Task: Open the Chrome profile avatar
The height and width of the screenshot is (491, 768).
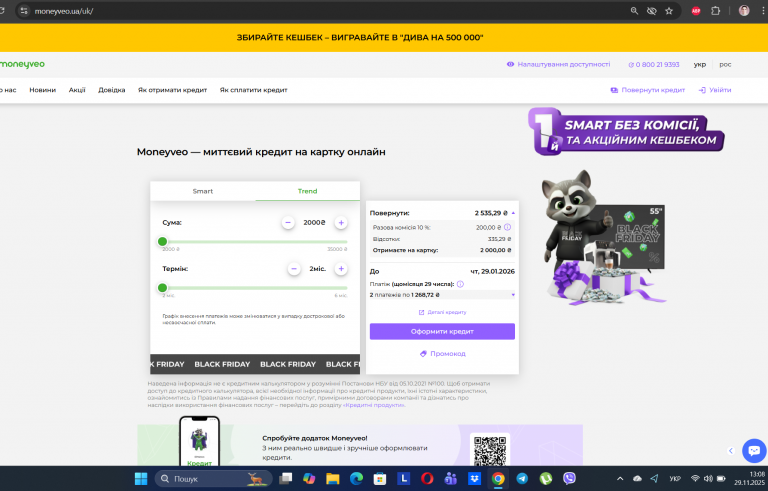Action: pyautogui.click(x=744, y=11)
